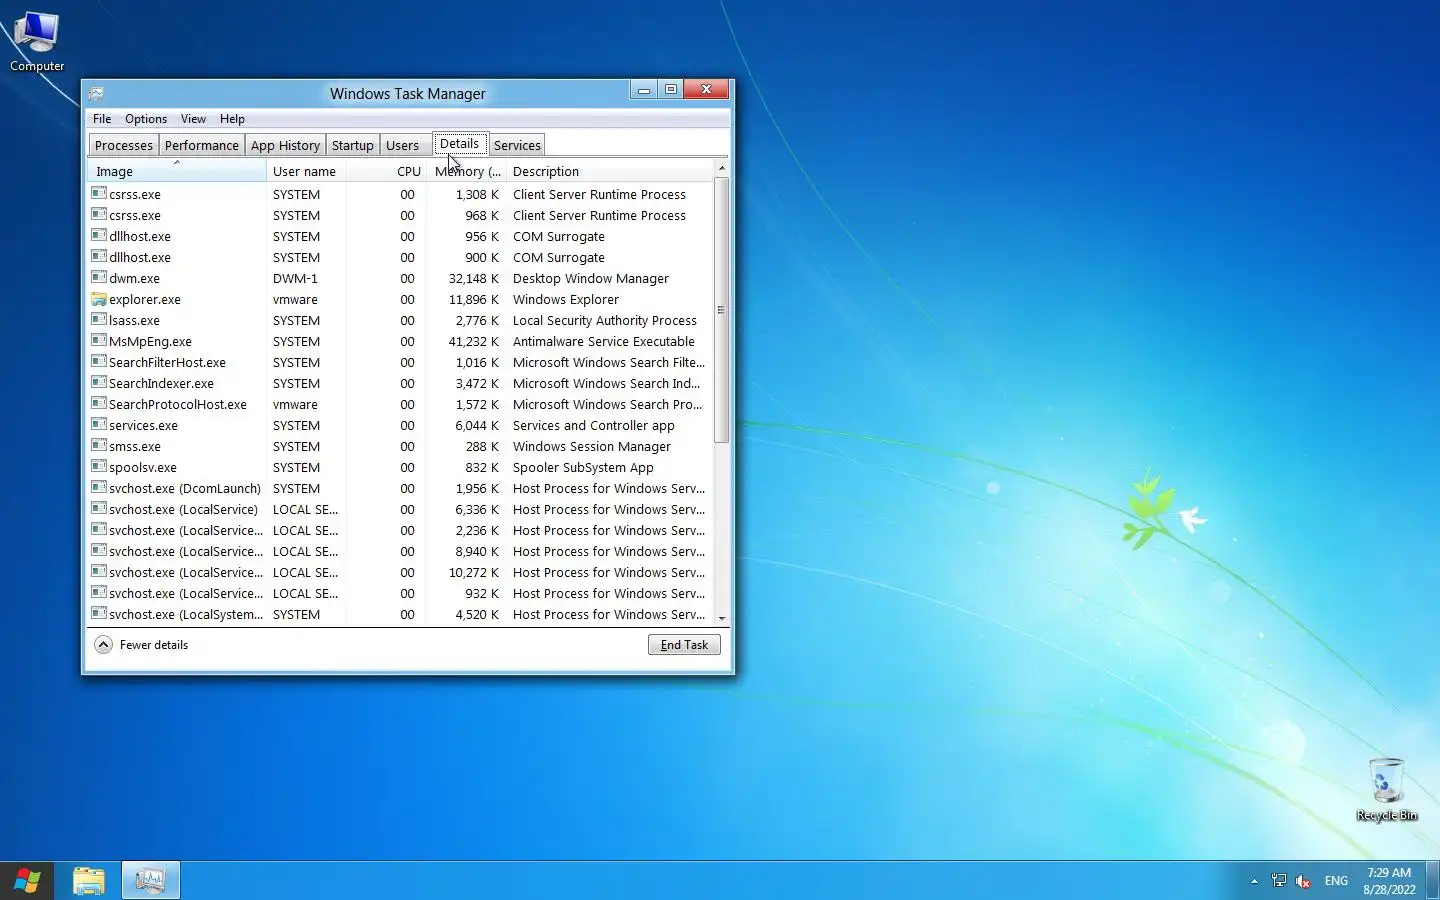
Task: Click the Windows Session Manager description
Action: tap(592, 446)
